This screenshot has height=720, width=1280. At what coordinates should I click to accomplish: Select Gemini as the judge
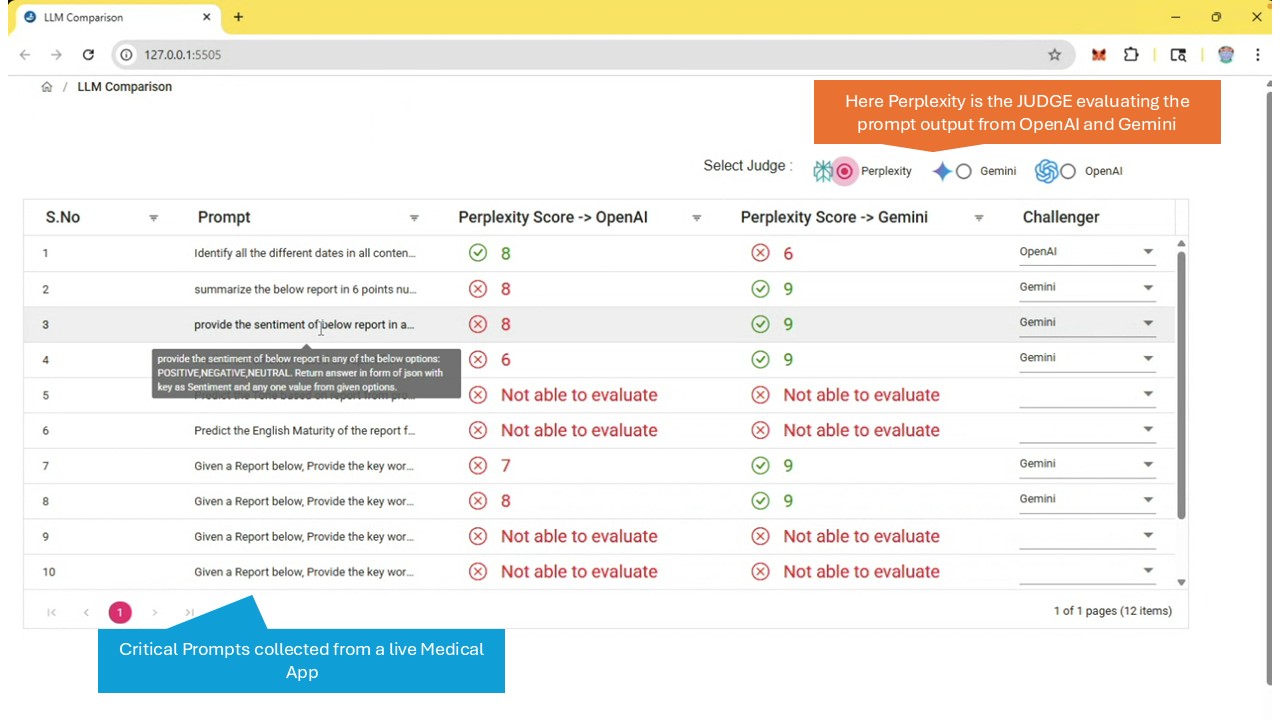(964, 171)
